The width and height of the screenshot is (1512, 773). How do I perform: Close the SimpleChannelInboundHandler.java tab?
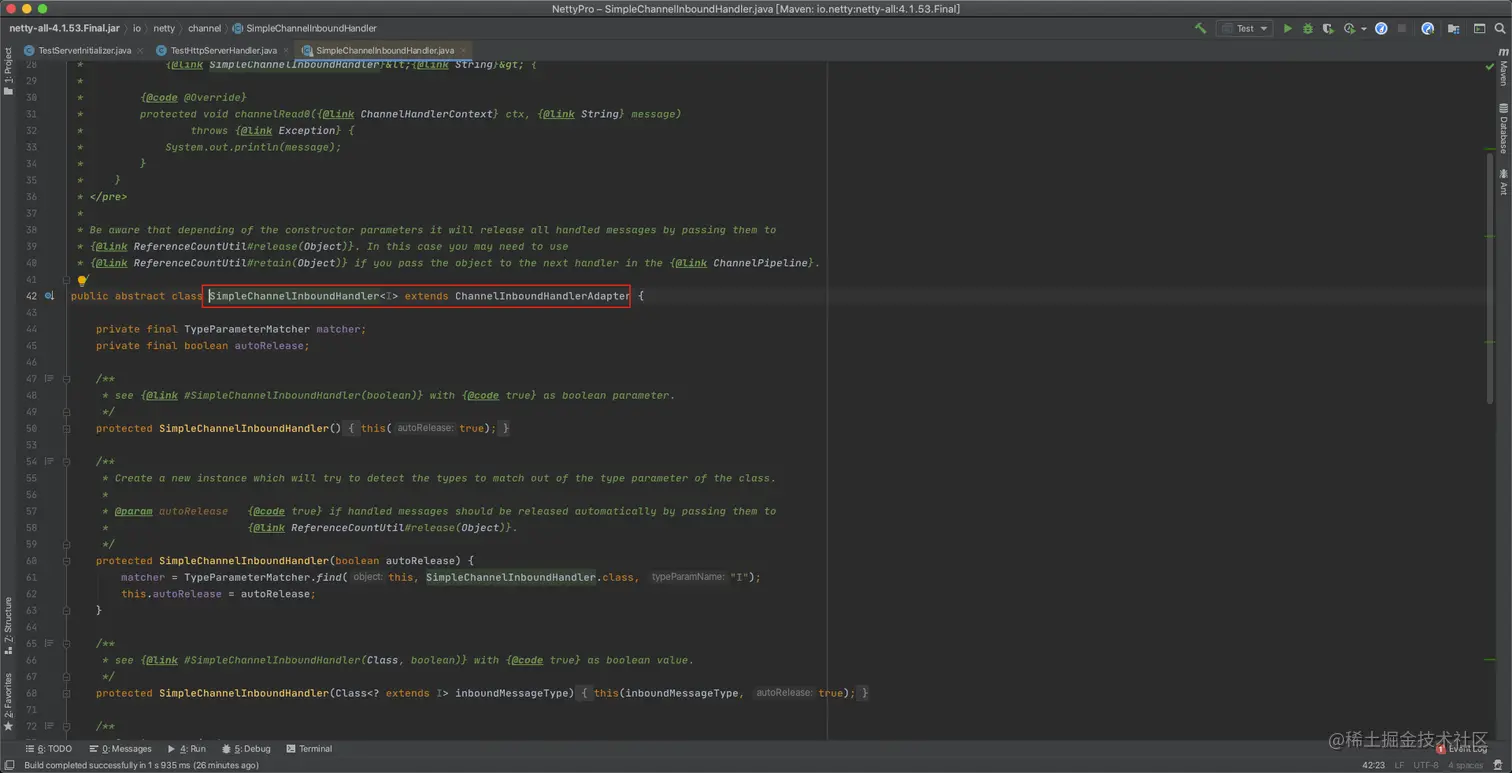coord(463,50)
